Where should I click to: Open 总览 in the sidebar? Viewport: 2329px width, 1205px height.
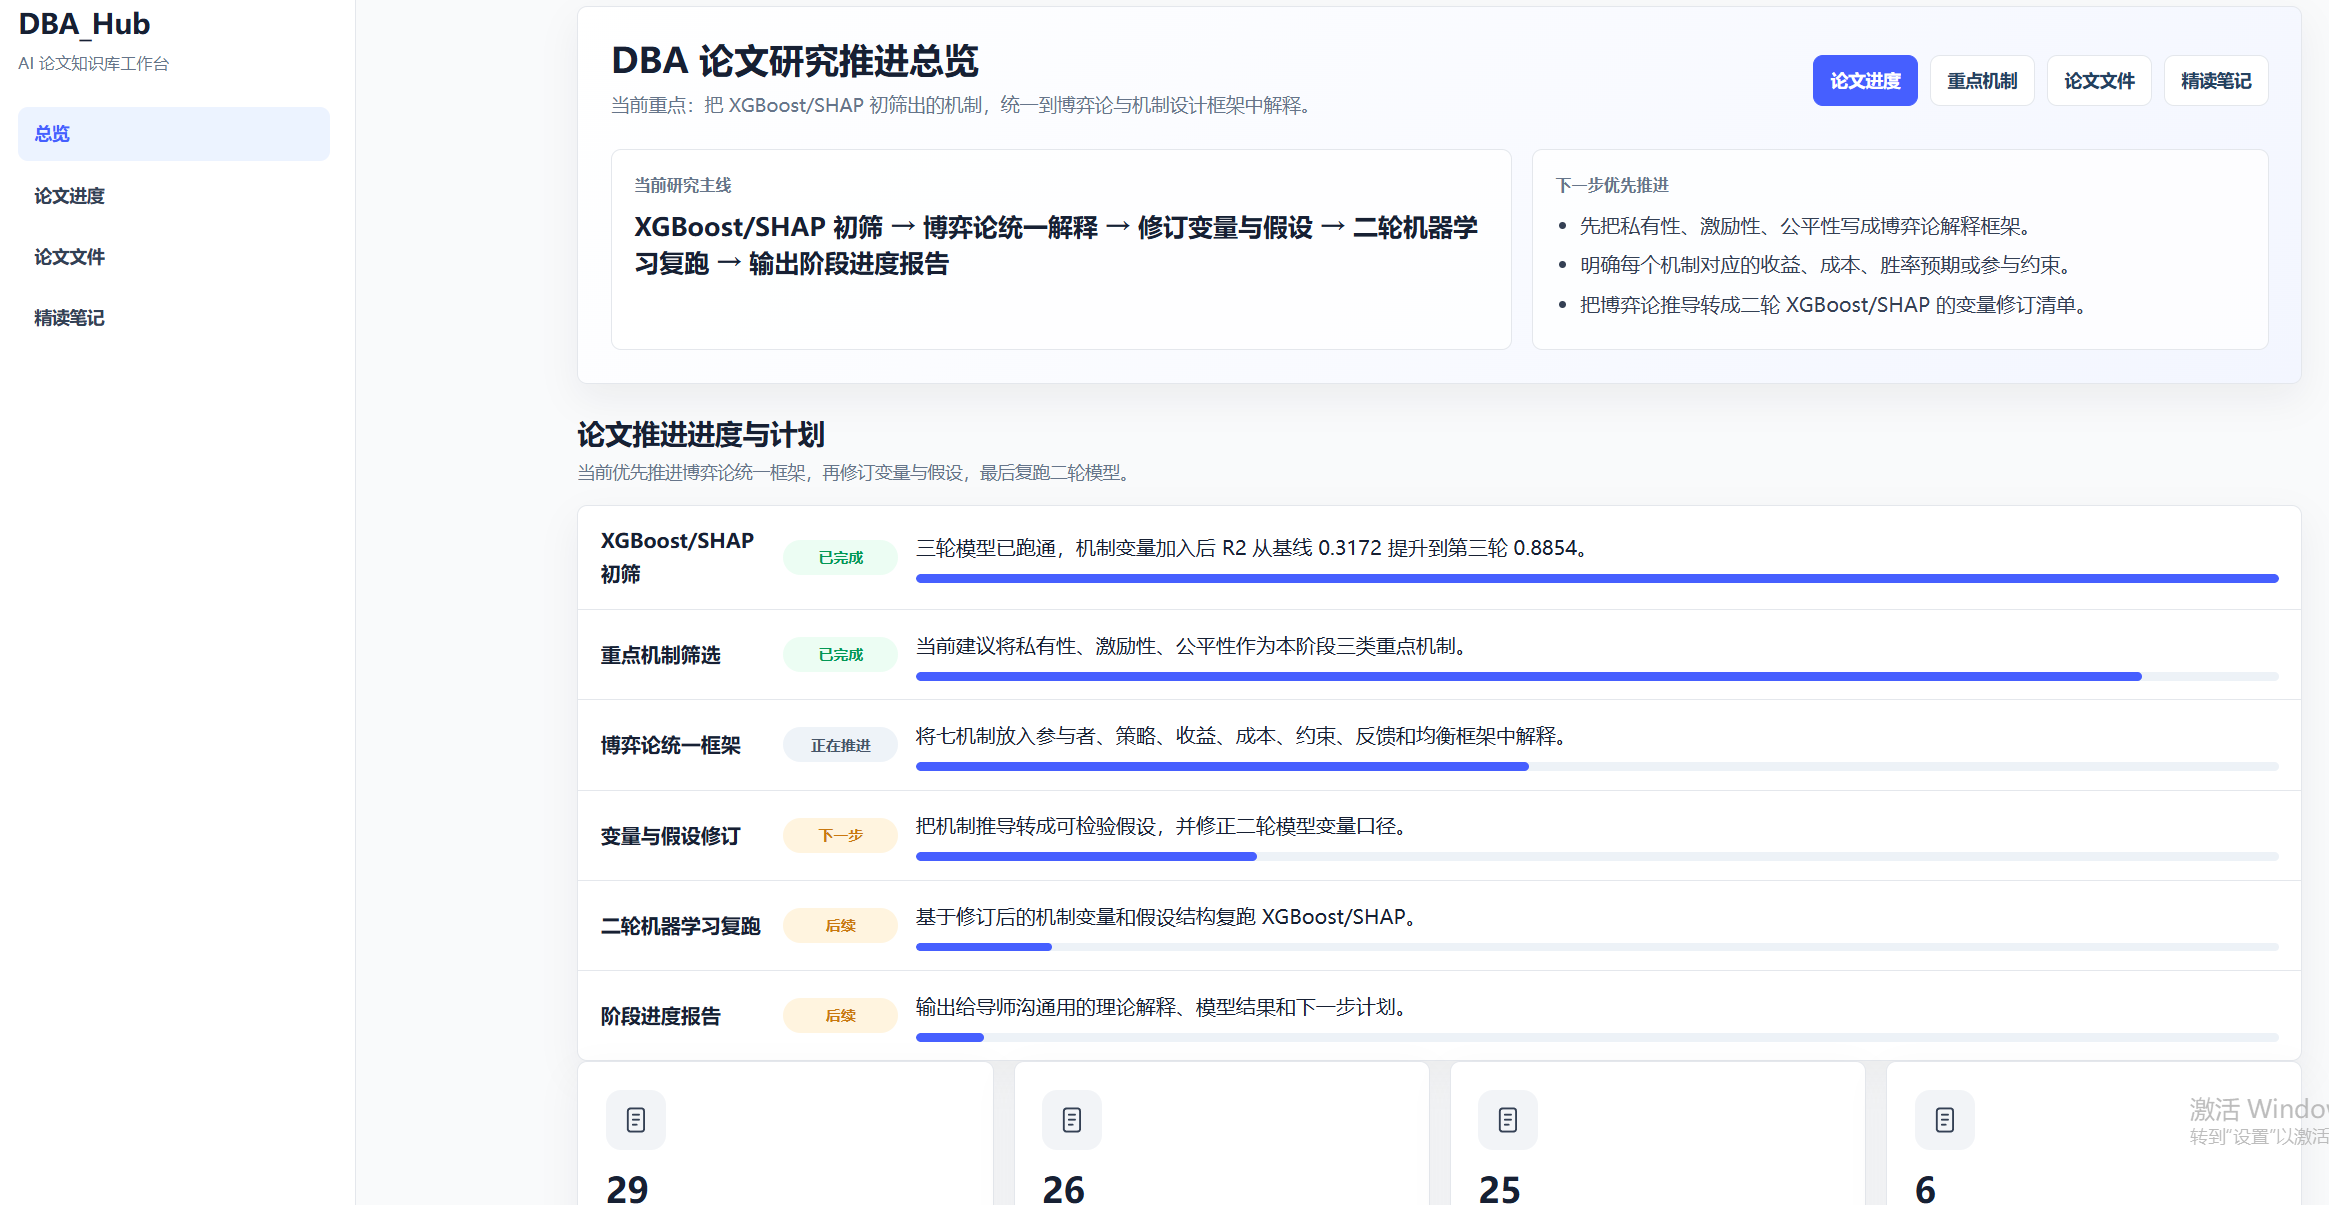tap(174, 134)
